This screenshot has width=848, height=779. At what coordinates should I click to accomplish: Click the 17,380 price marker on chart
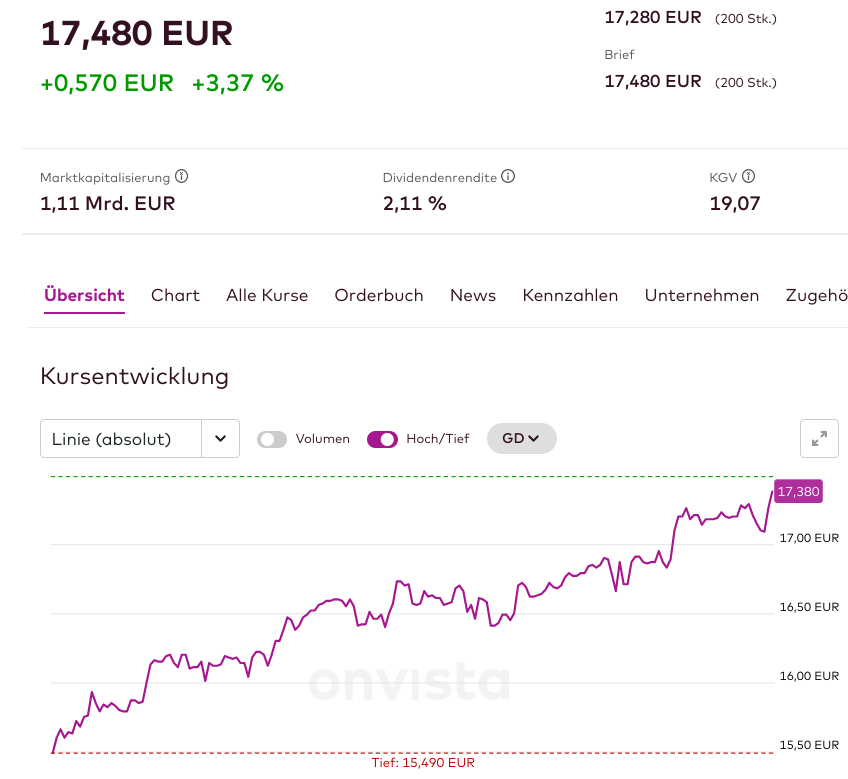pos(797,491)
